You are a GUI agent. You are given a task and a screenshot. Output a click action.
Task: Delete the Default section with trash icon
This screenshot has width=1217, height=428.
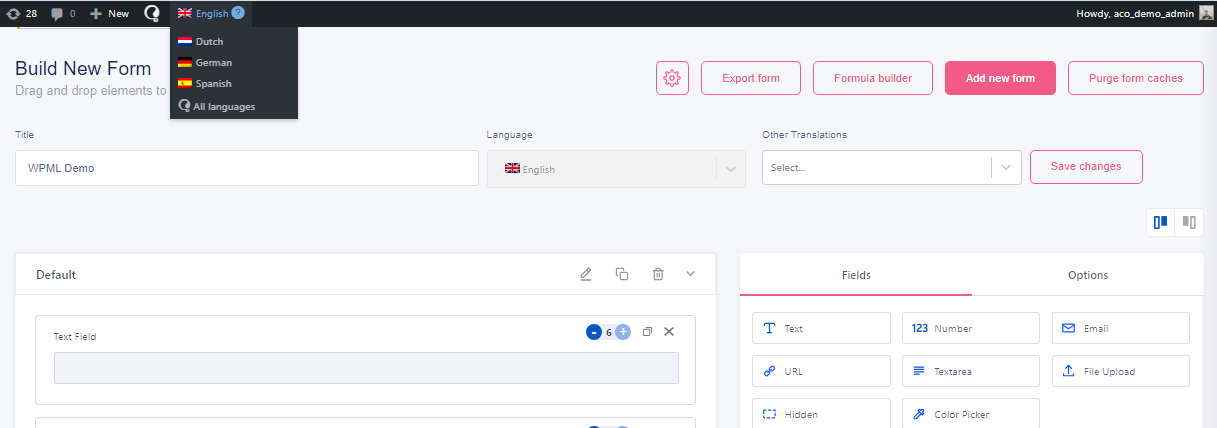[658, 274]
